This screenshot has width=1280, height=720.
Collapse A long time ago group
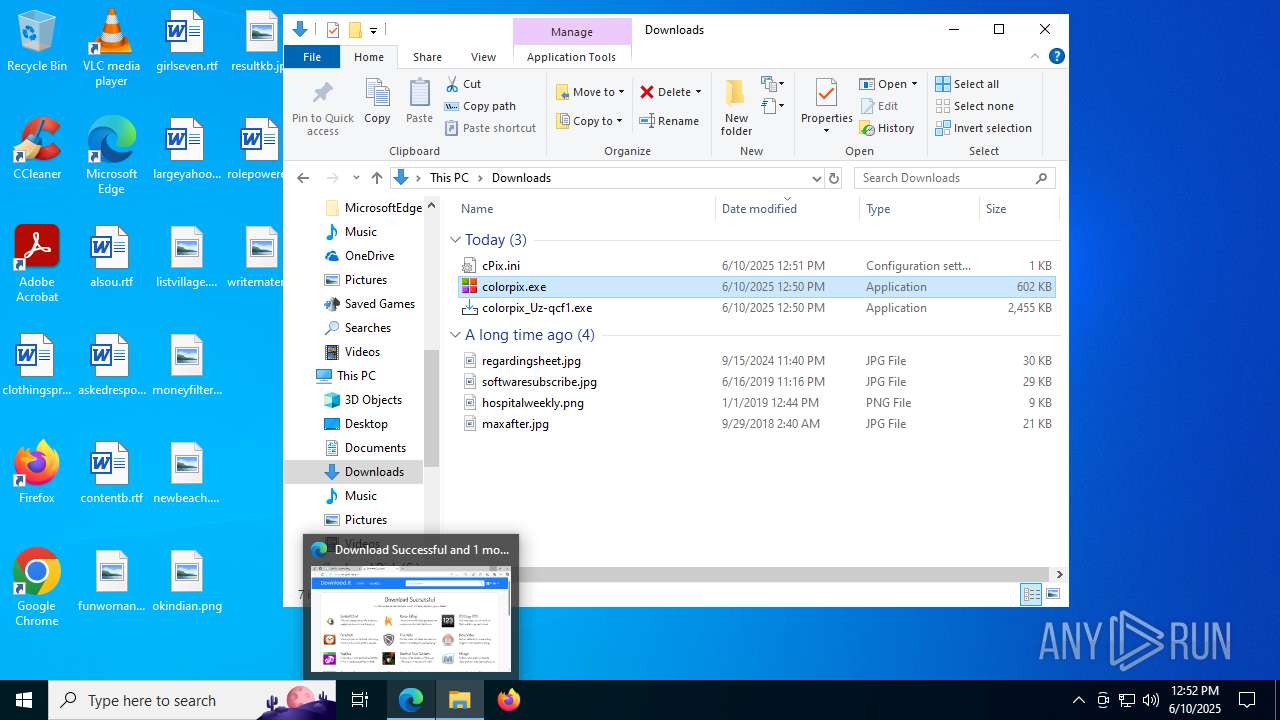pyautogui.click(x=455, y=335)
